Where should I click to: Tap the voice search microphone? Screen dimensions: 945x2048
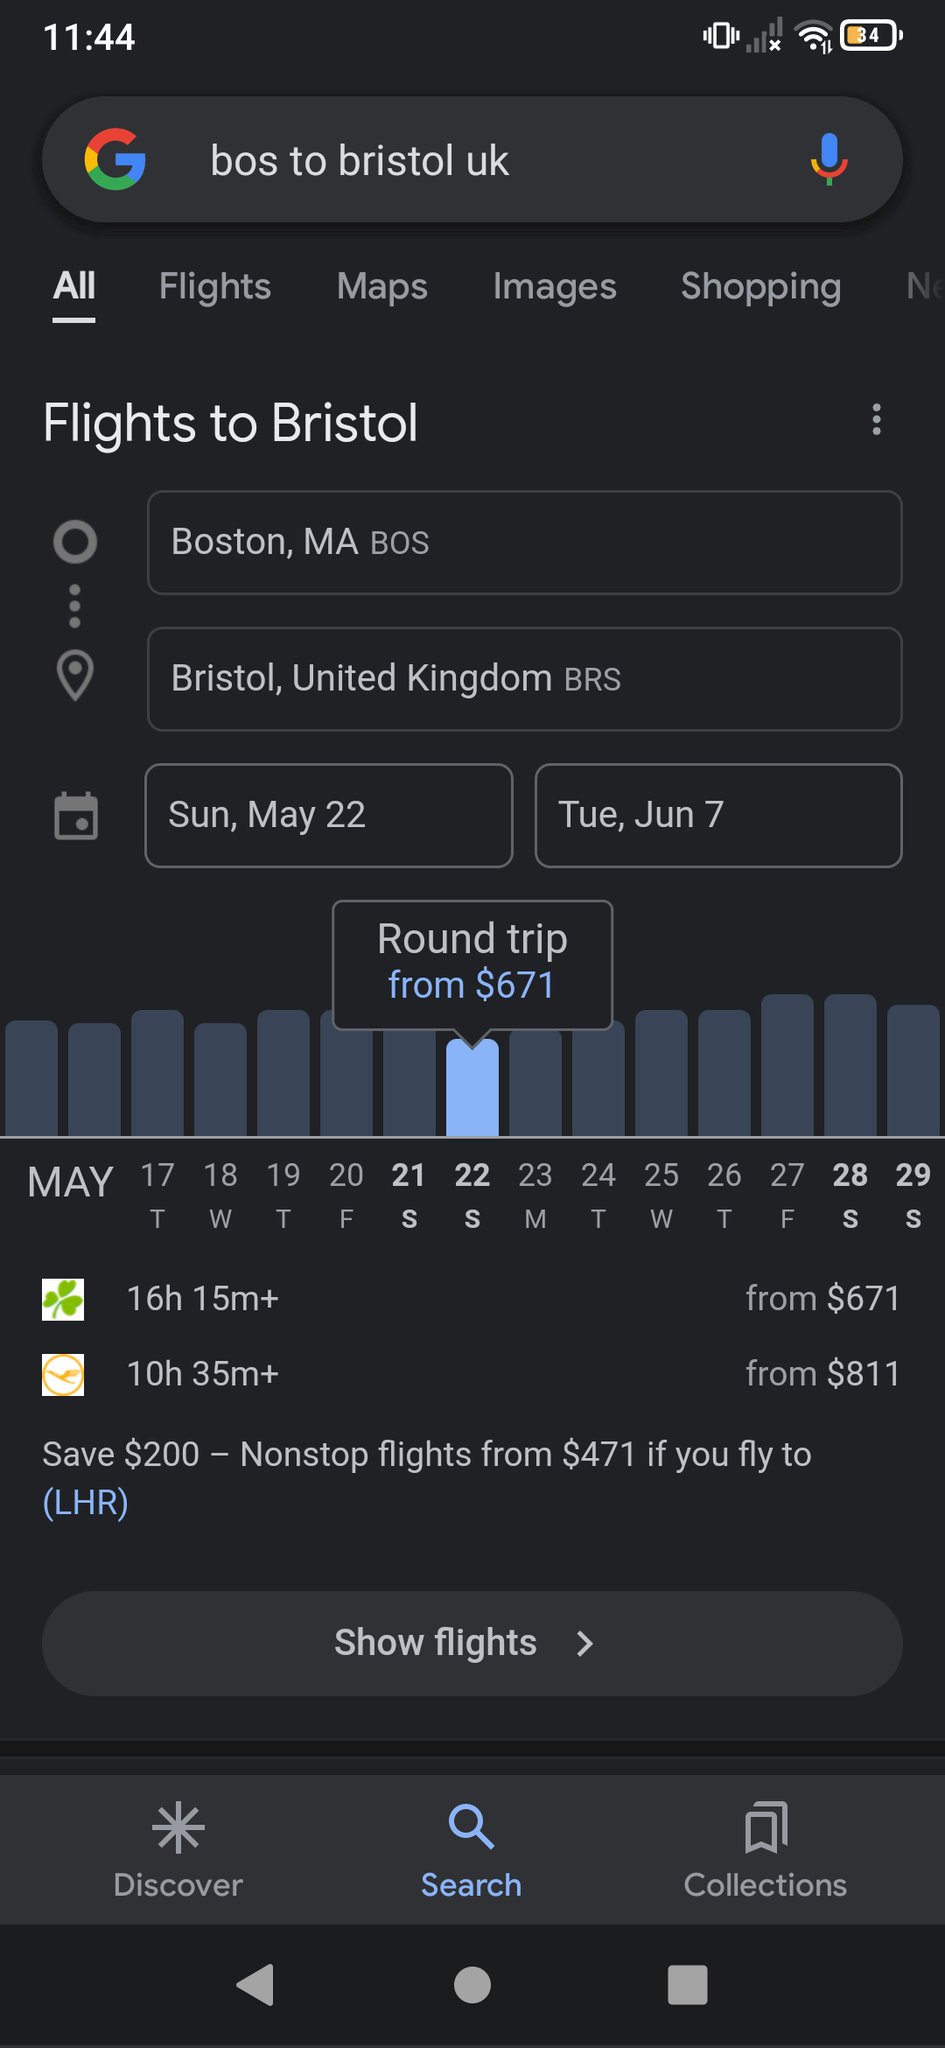click(828, 160)
